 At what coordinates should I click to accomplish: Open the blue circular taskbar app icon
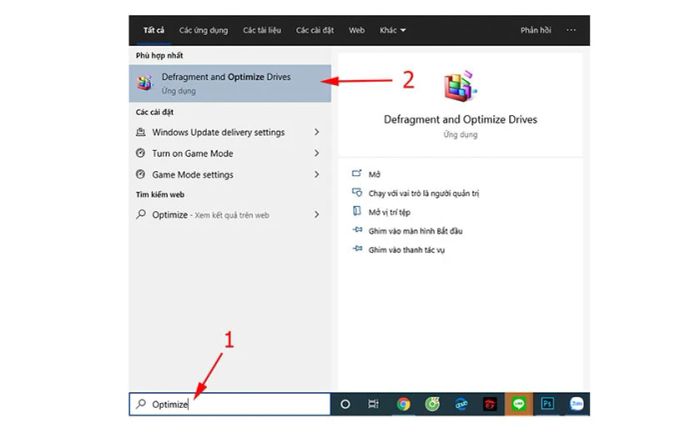[x=461, y=404]
